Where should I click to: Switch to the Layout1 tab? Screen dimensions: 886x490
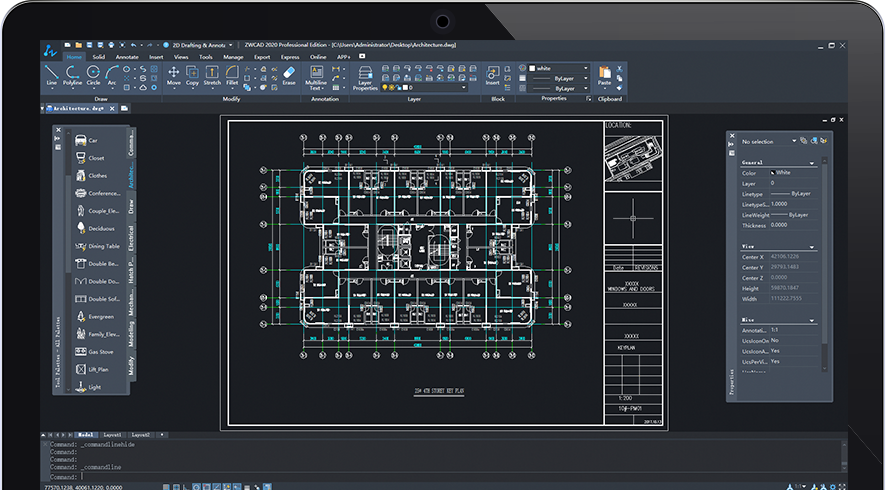[x=111, y=435]
